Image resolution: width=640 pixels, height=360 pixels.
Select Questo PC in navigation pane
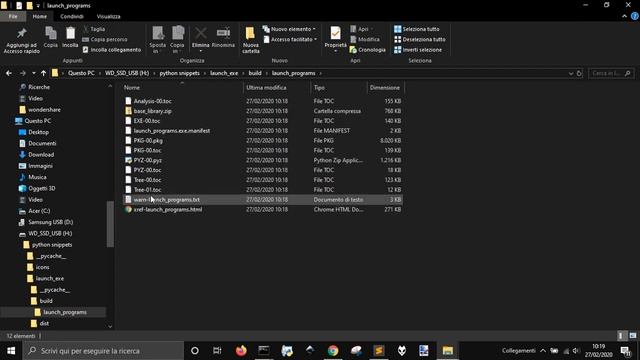click(x=38, y=121)
